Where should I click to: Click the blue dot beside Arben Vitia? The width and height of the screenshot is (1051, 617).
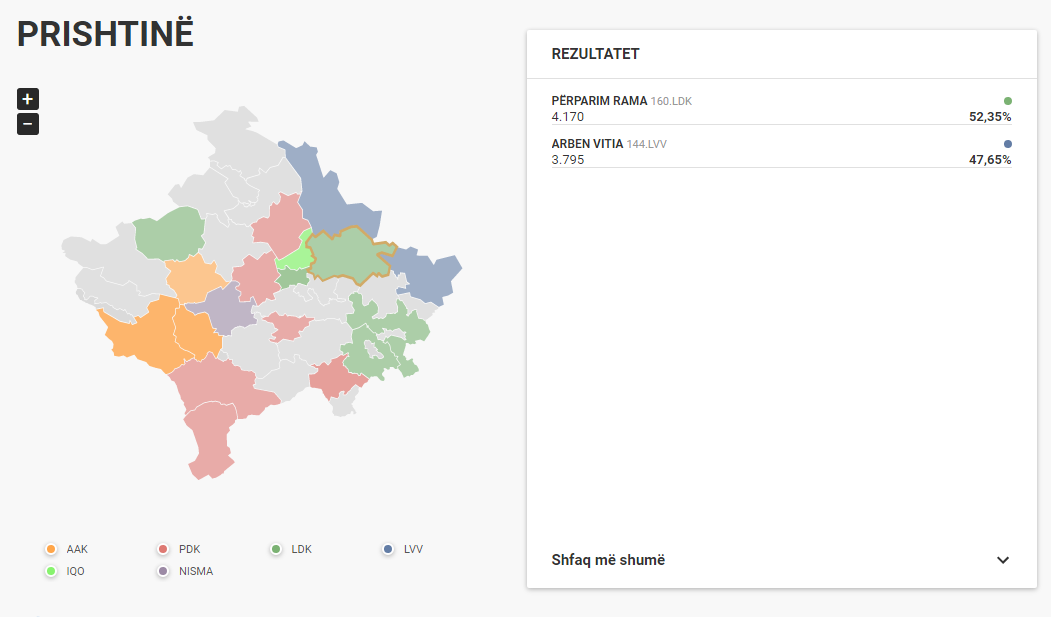tap(1007, 144)
